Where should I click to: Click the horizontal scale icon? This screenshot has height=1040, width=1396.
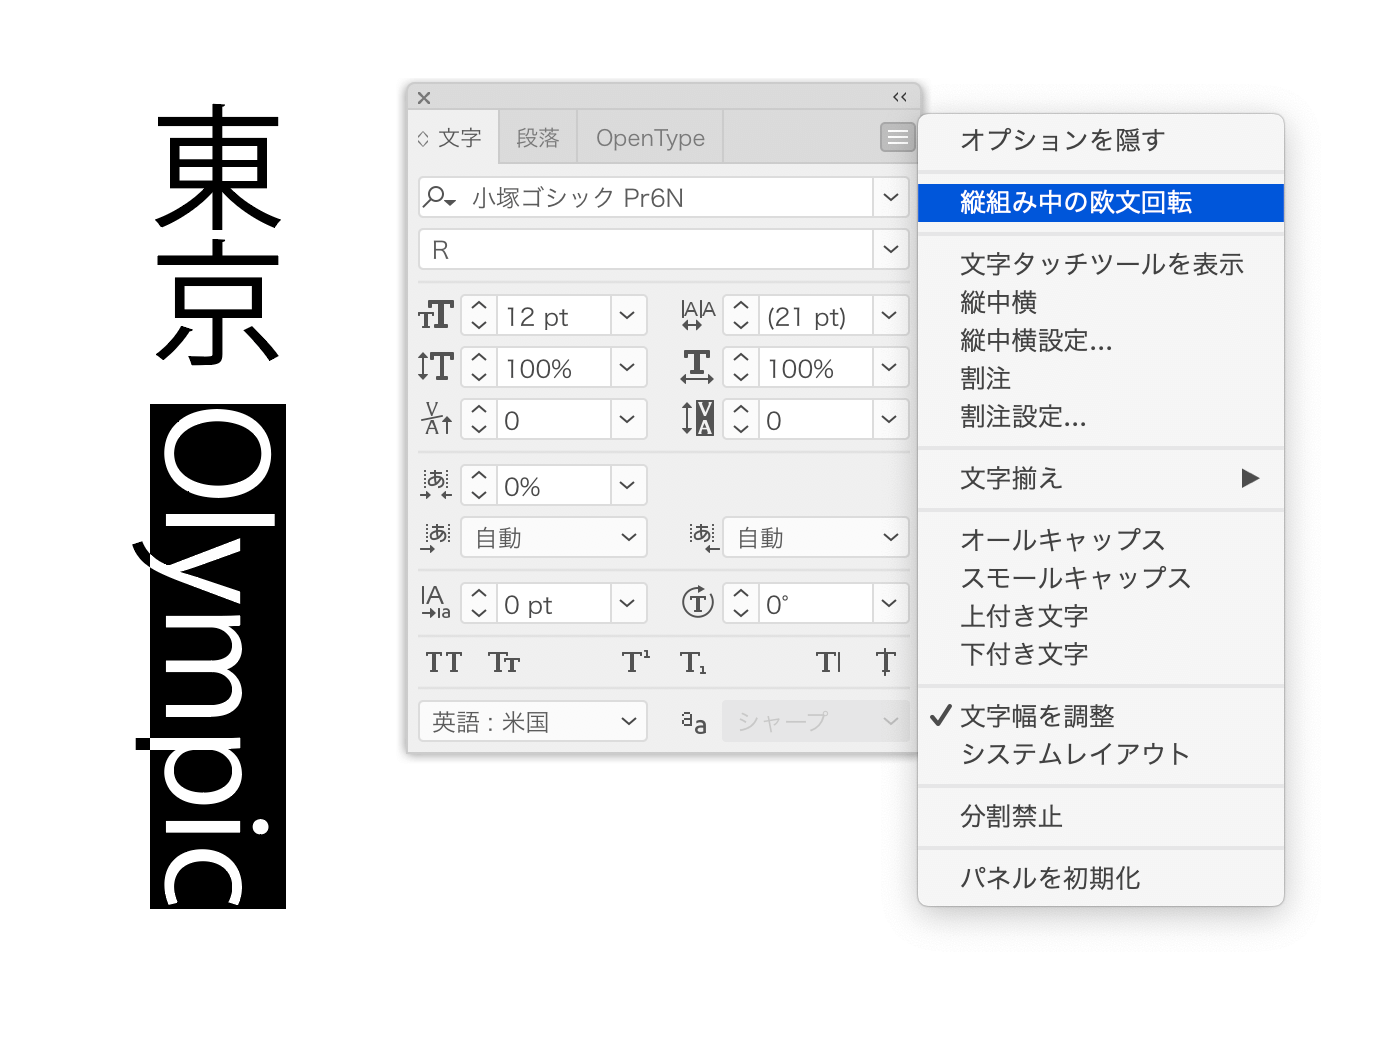pos(698,367)
